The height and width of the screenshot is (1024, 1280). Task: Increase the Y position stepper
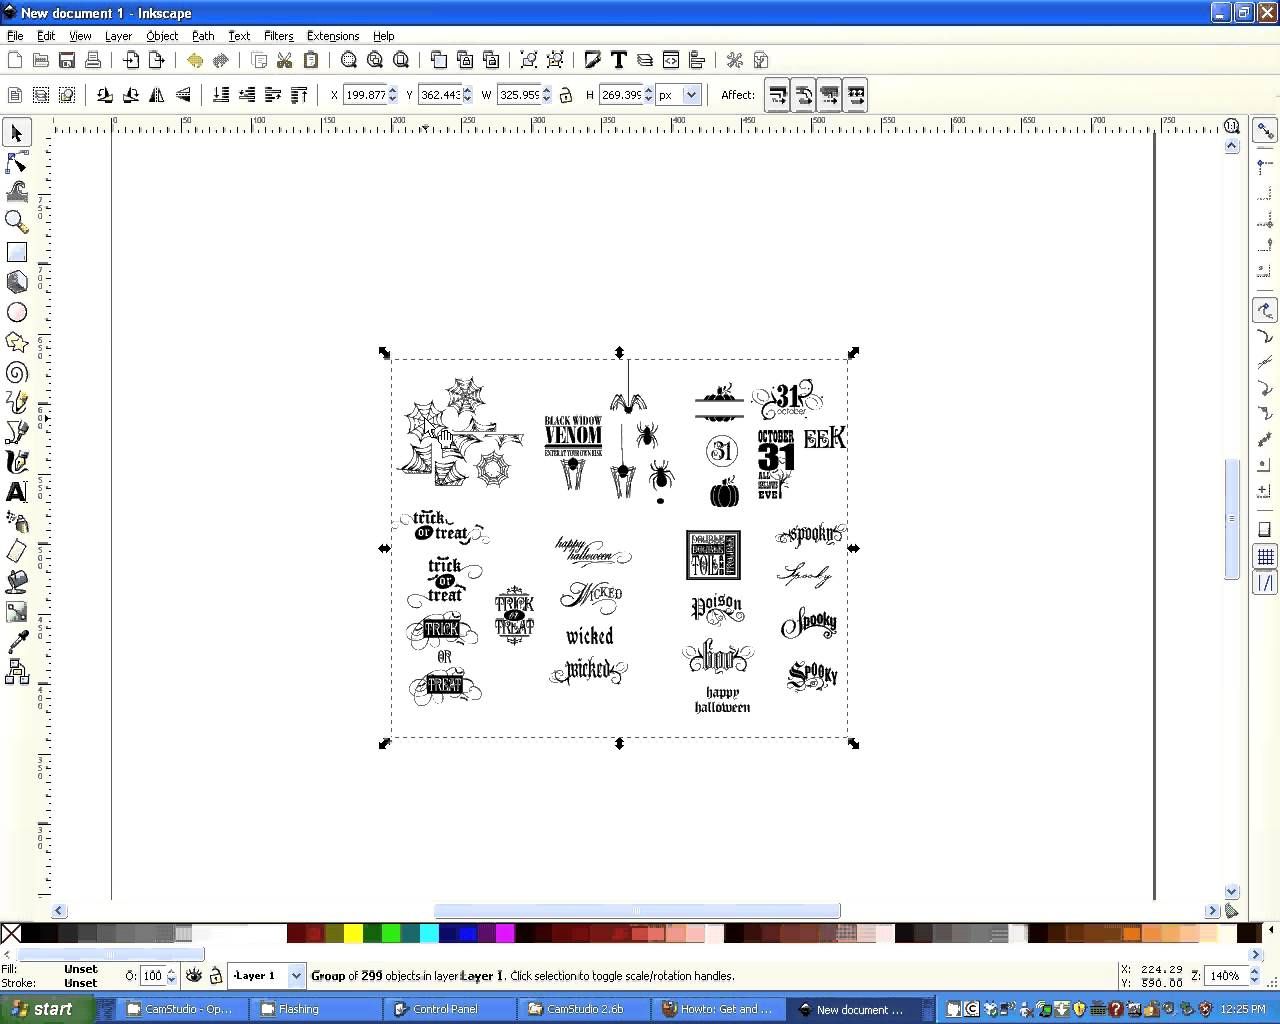coord(467,90)
